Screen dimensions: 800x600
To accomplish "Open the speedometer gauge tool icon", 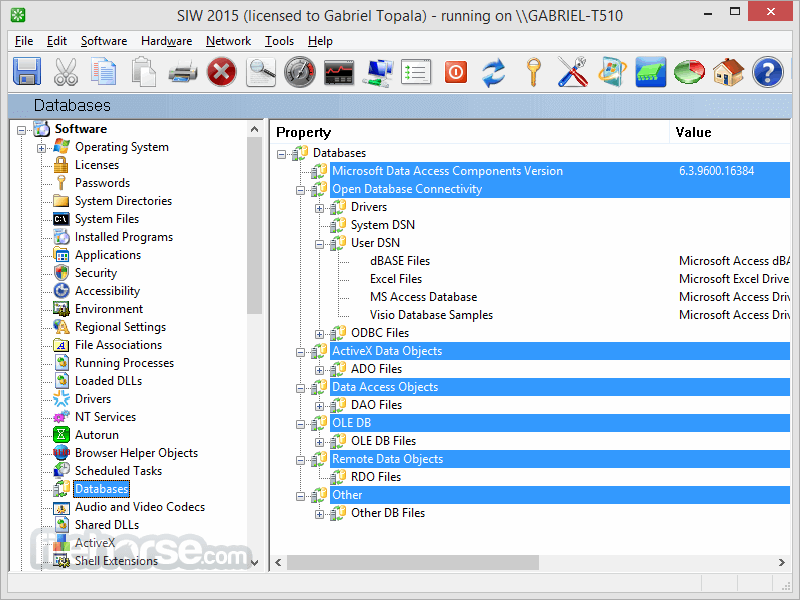I will [299, 71].
